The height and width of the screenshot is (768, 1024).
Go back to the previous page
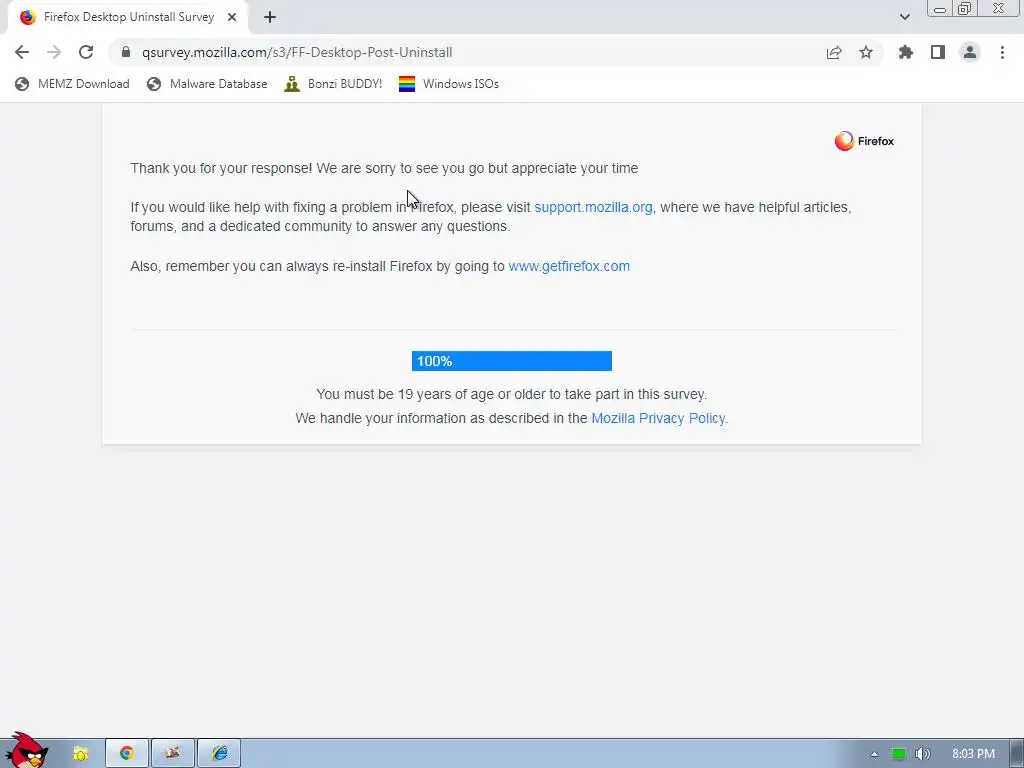pyautogui.click(x=22, y=52)
